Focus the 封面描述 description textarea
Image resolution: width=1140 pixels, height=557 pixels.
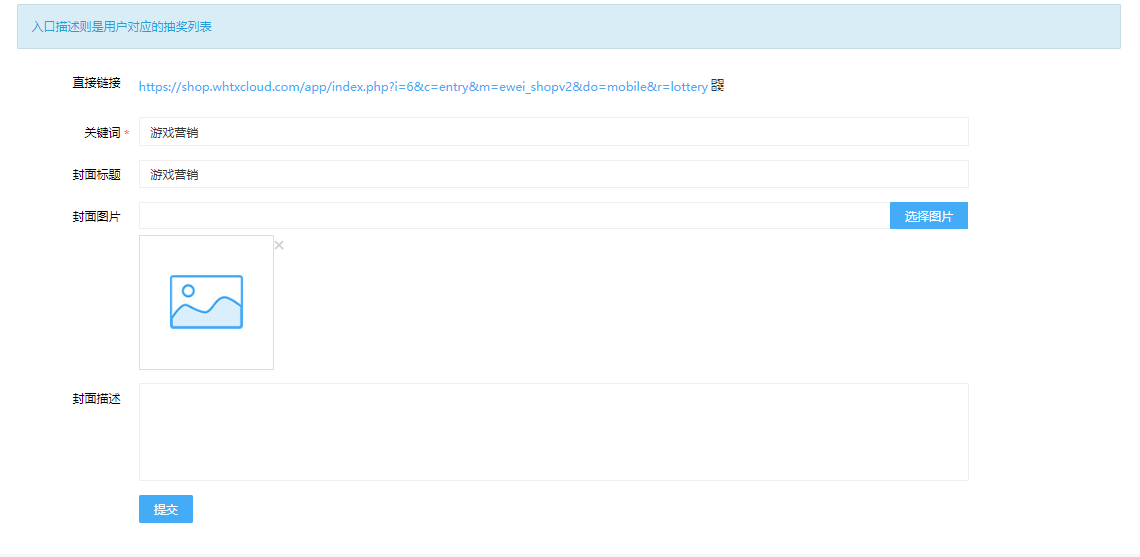[x=553, y=432]
